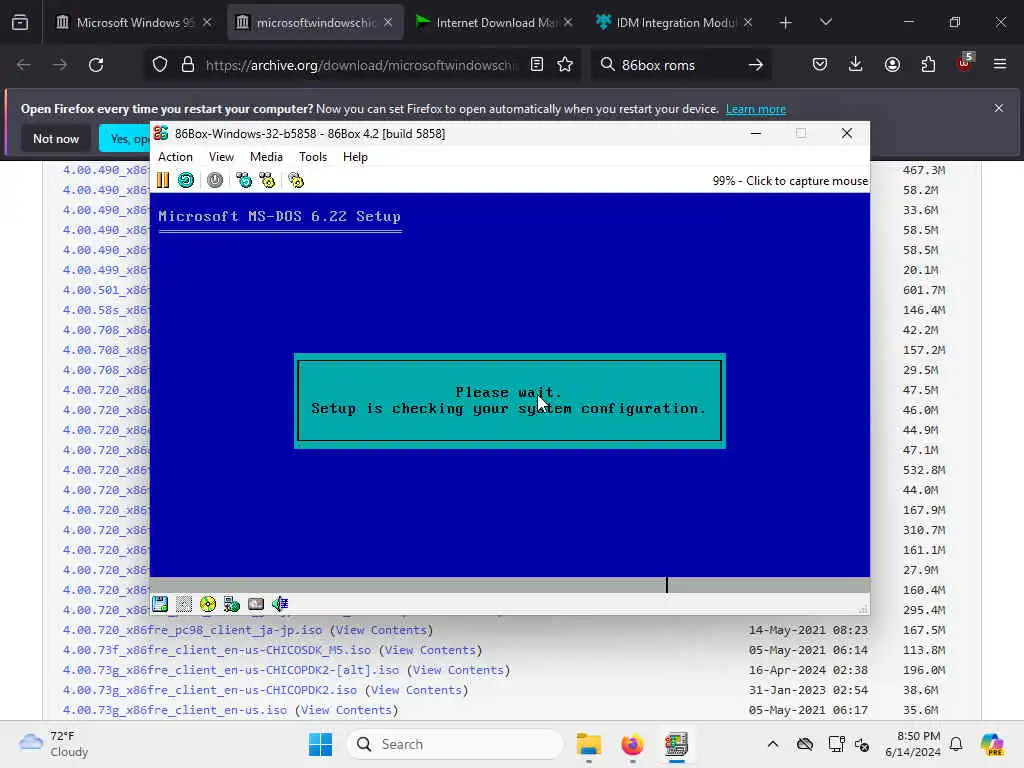Reload the current Firefox page
The height and width of the screenshot is (768, 1024).
point(96,65)
